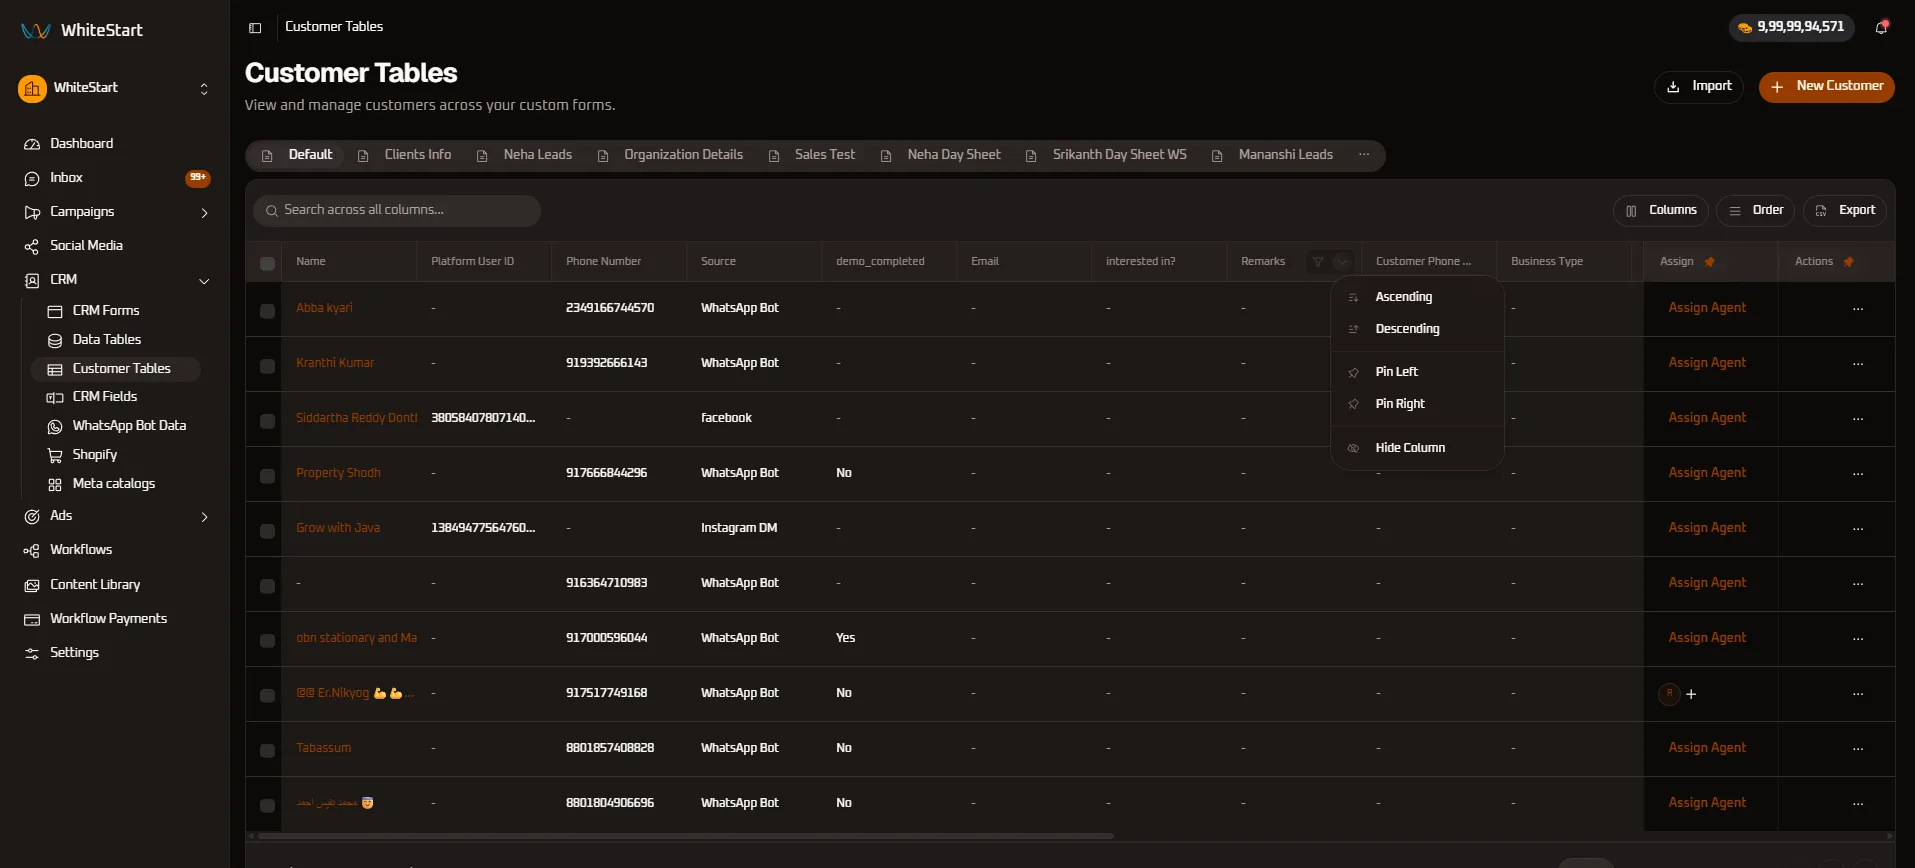Switch to the Clients Info tab
Viewport: 1915px width, 868px height.
point(405,155)
